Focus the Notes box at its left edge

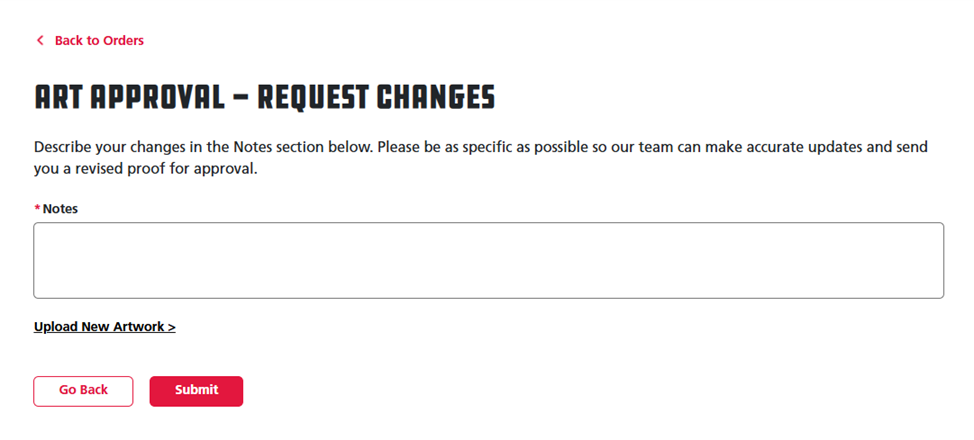point(45,260)
